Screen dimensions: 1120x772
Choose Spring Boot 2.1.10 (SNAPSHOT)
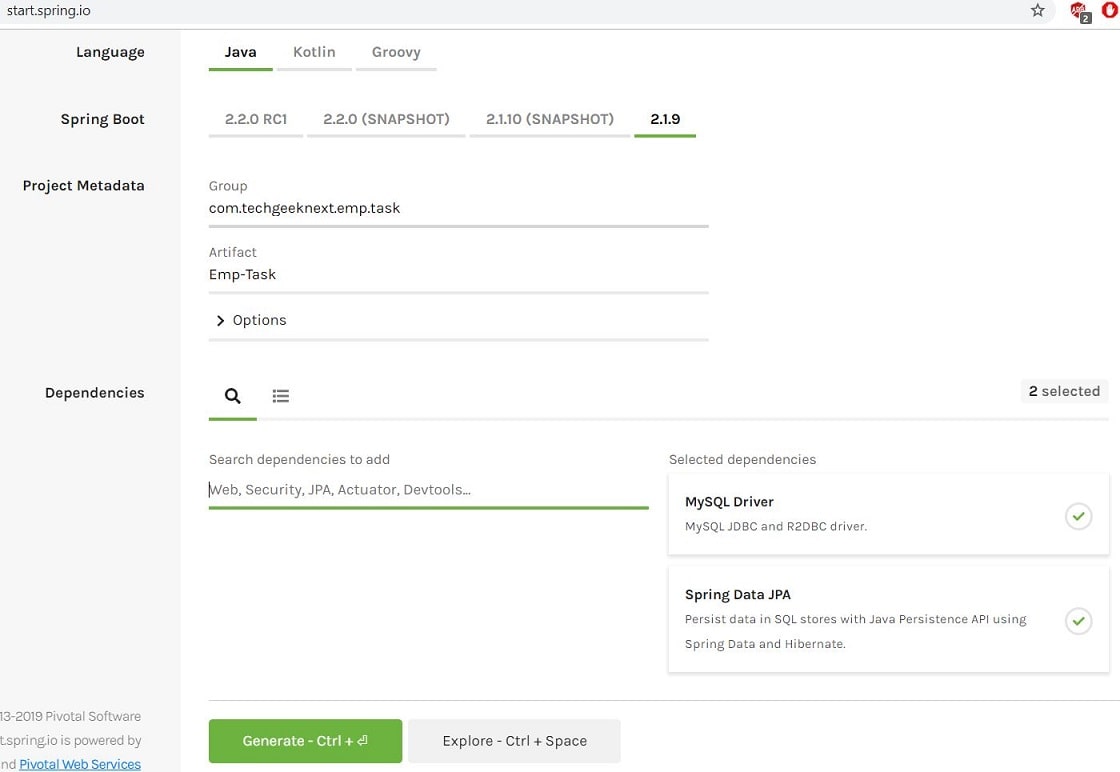click(550, 119)
